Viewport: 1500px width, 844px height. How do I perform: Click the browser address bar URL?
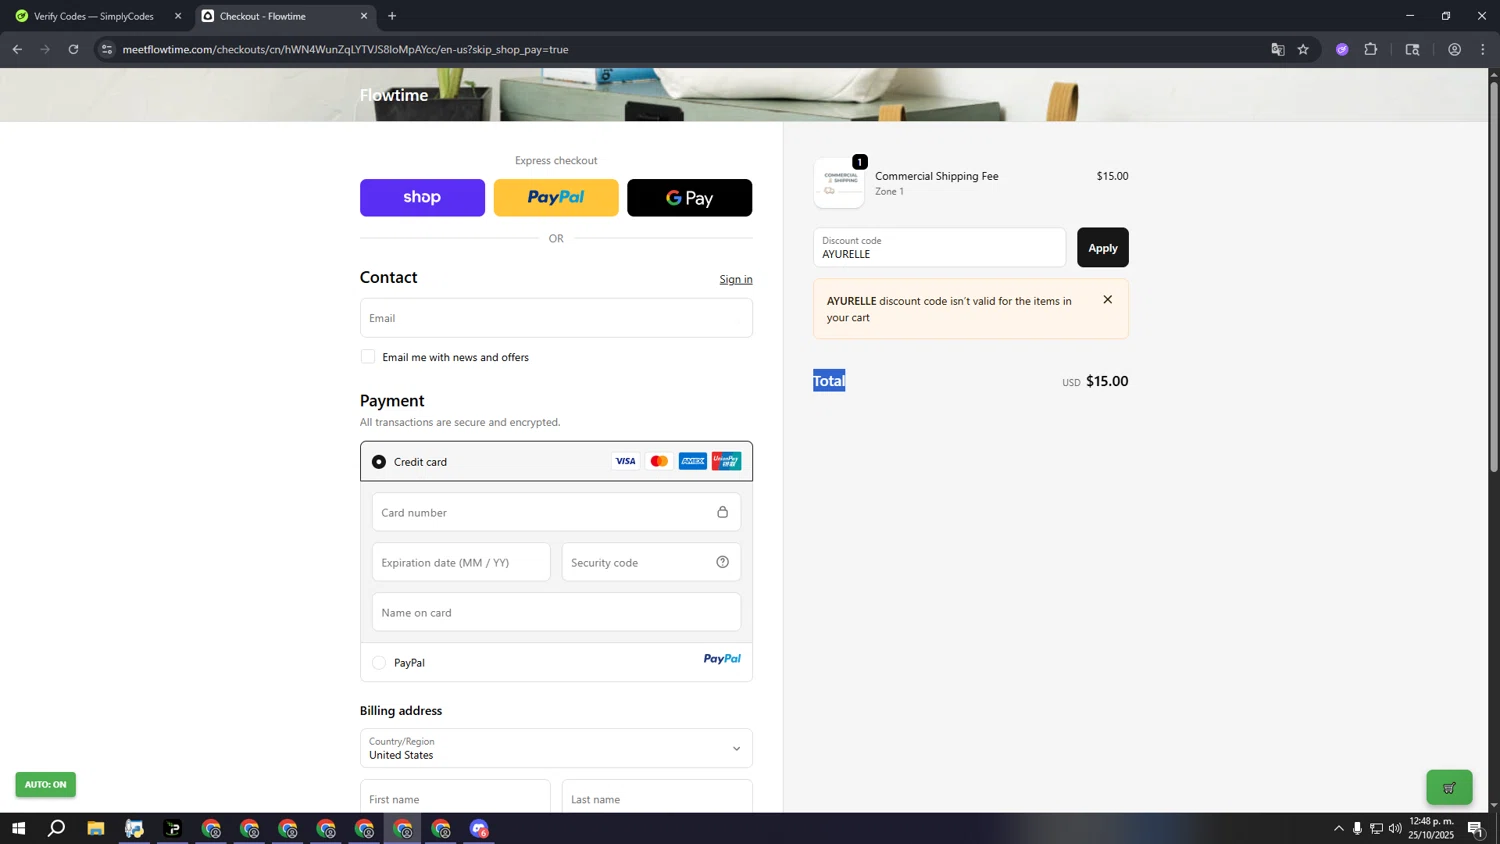coord(345,49)
